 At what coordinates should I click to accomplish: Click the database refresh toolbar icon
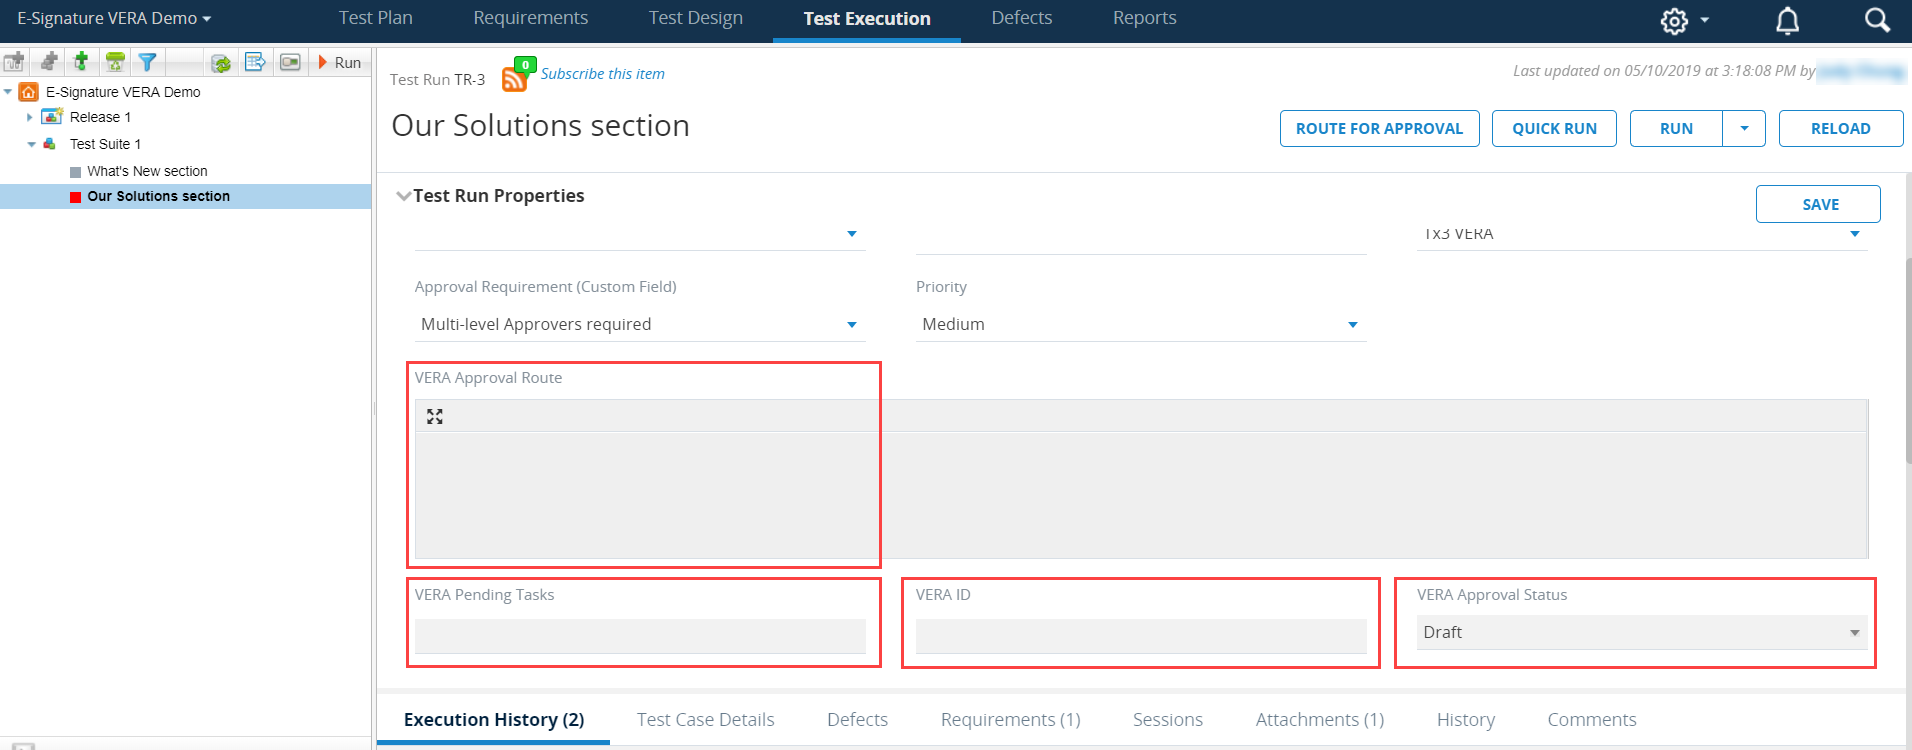pos(221,63)
